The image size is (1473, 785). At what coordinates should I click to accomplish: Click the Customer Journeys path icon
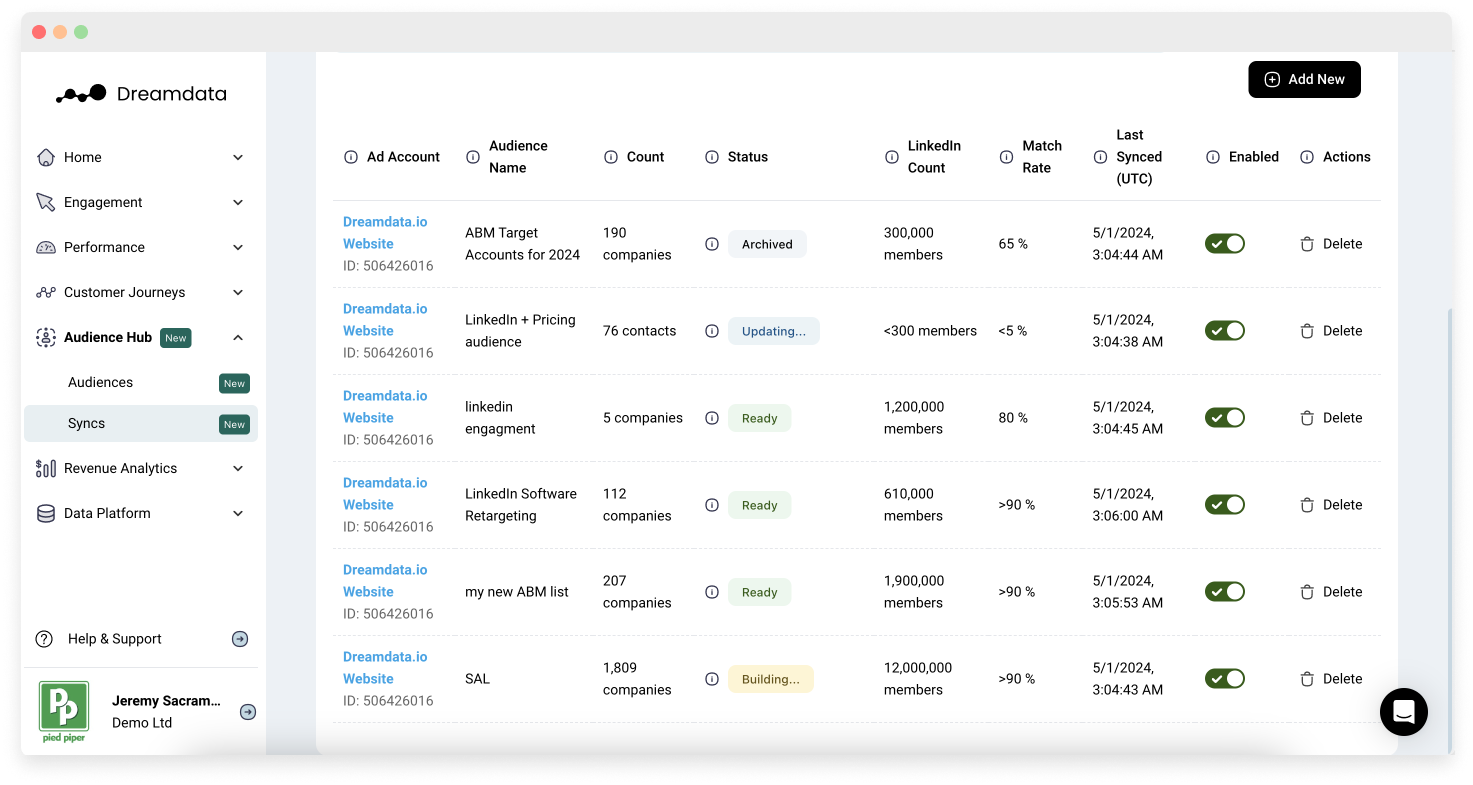(45, 292)
